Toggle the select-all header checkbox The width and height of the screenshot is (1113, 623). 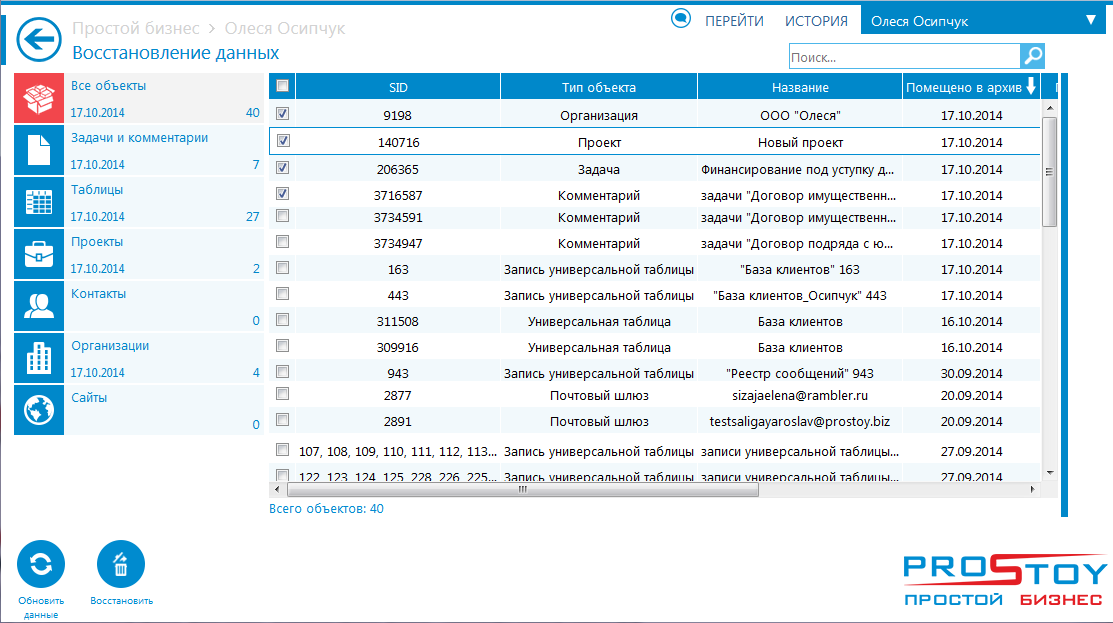pyautogui.click(x=282, y=86)
